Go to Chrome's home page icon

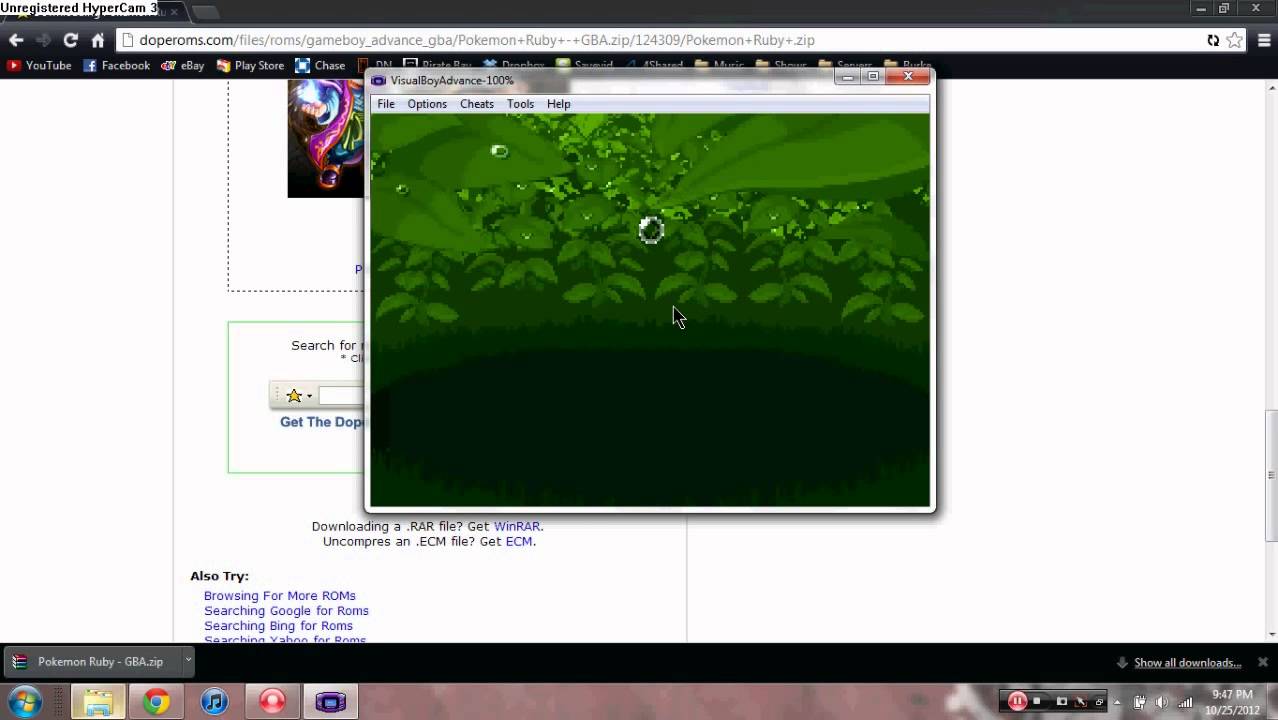[x=97, y=40]
